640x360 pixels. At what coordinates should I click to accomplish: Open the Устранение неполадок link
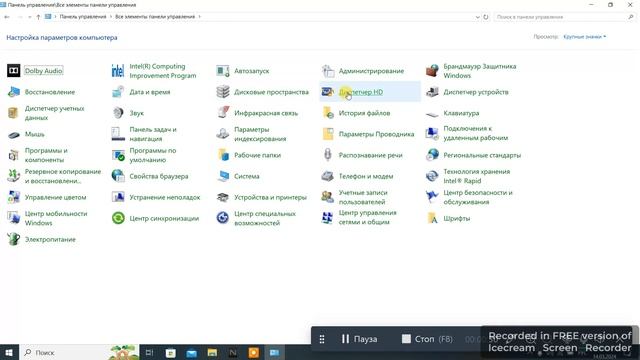(x=165, y=198)
